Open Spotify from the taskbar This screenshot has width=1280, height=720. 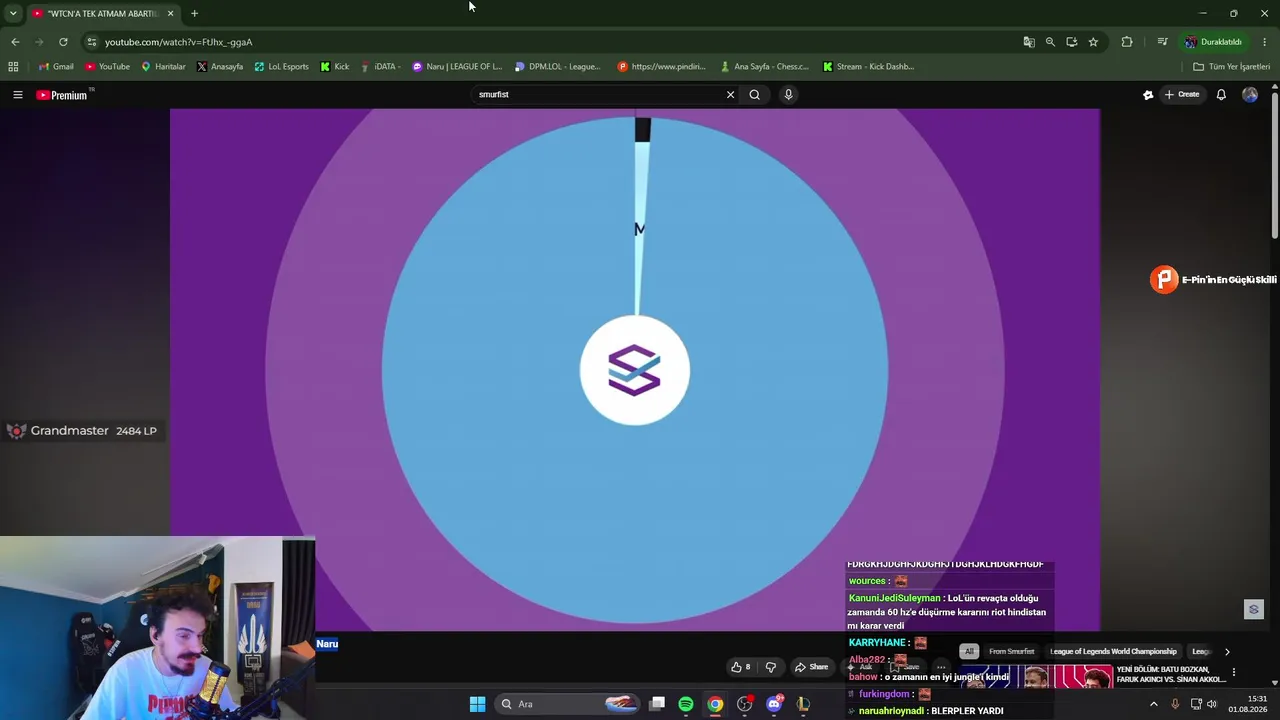pos(686,704)
